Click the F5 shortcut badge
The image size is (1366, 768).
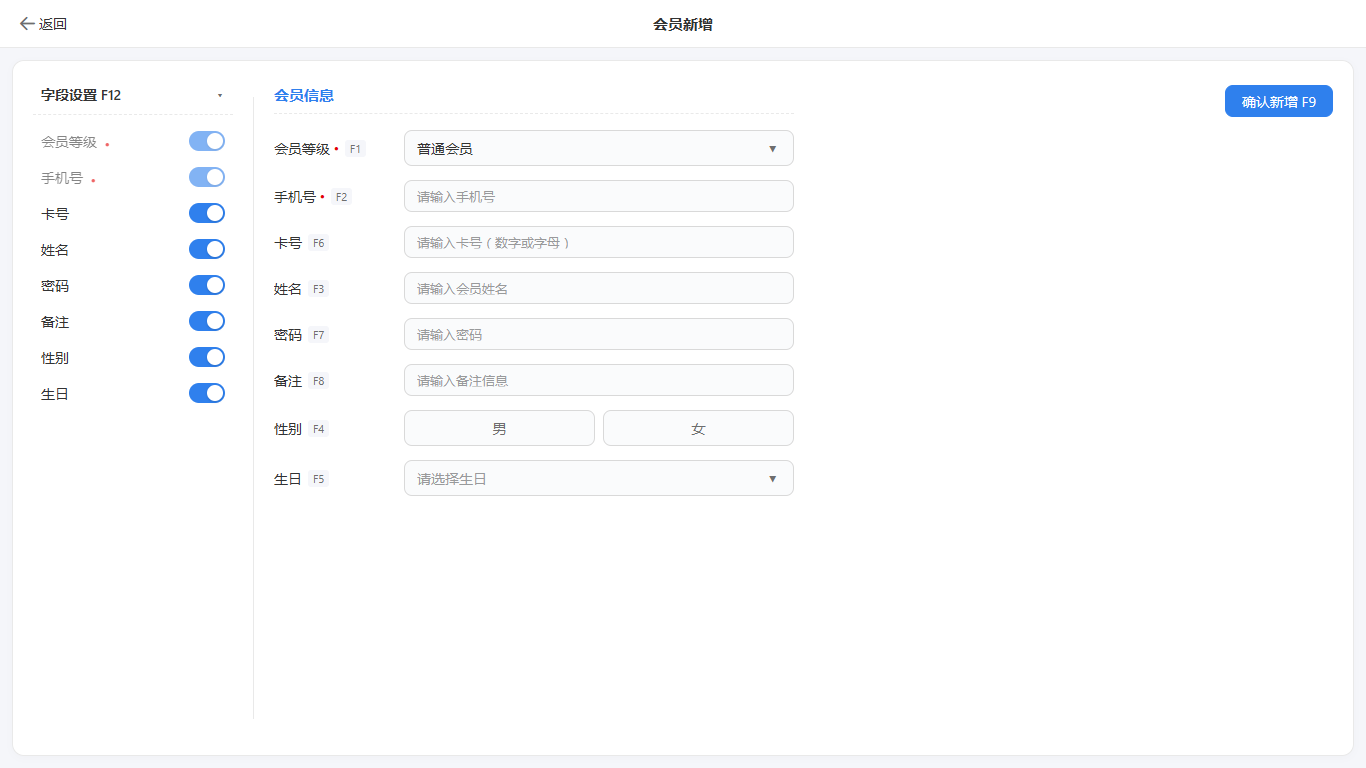tap(318, 479)
